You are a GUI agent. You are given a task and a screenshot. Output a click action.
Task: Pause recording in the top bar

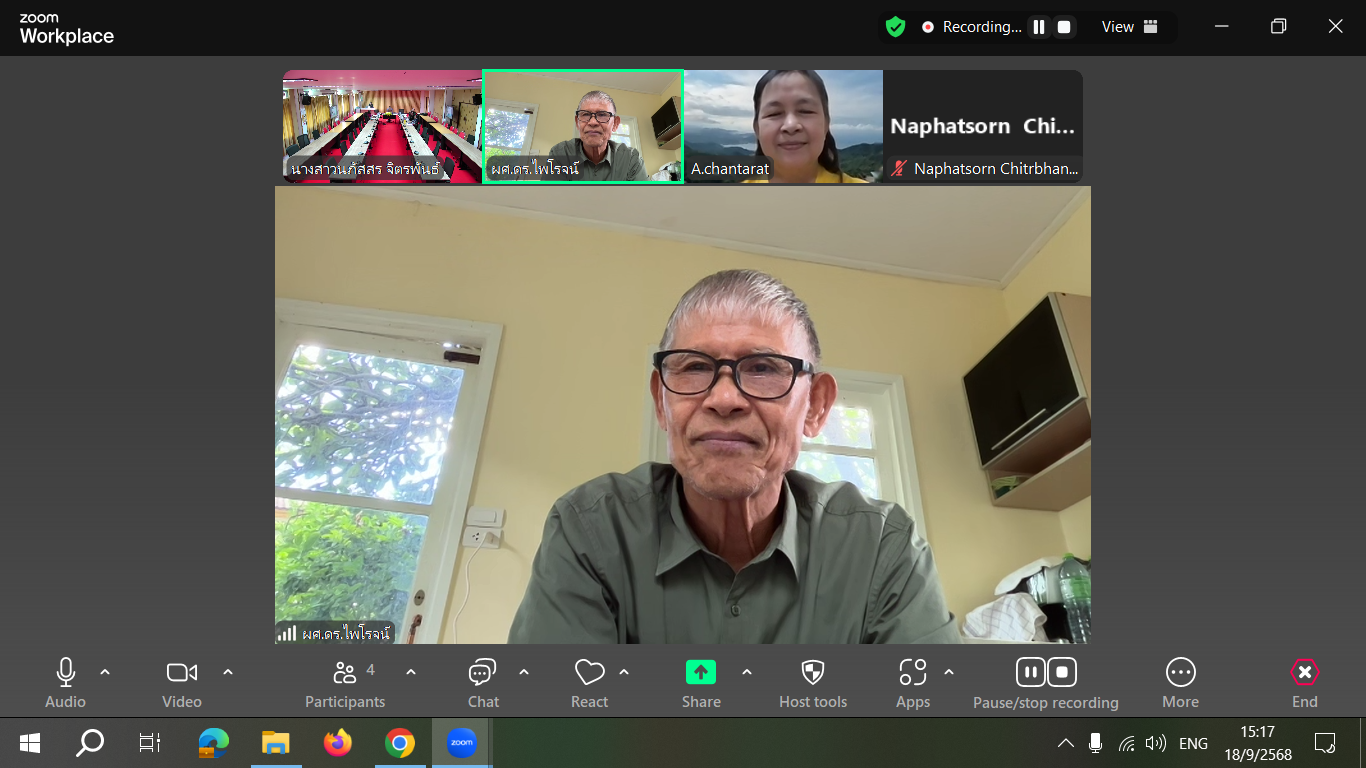(1039, 27)
